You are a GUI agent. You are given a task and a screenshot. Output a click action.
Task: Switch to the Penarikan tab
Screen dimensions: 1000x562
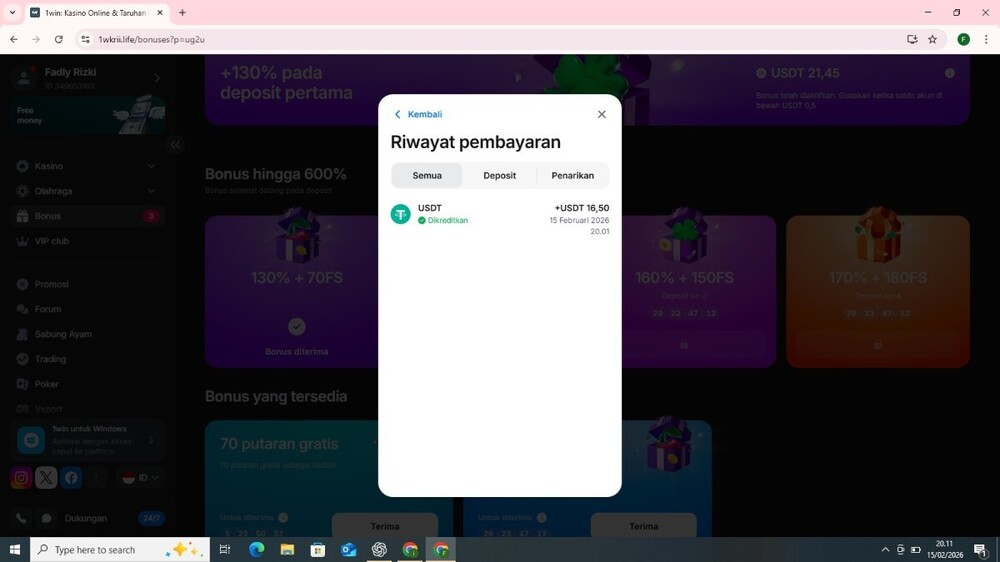tap(572, 176)
